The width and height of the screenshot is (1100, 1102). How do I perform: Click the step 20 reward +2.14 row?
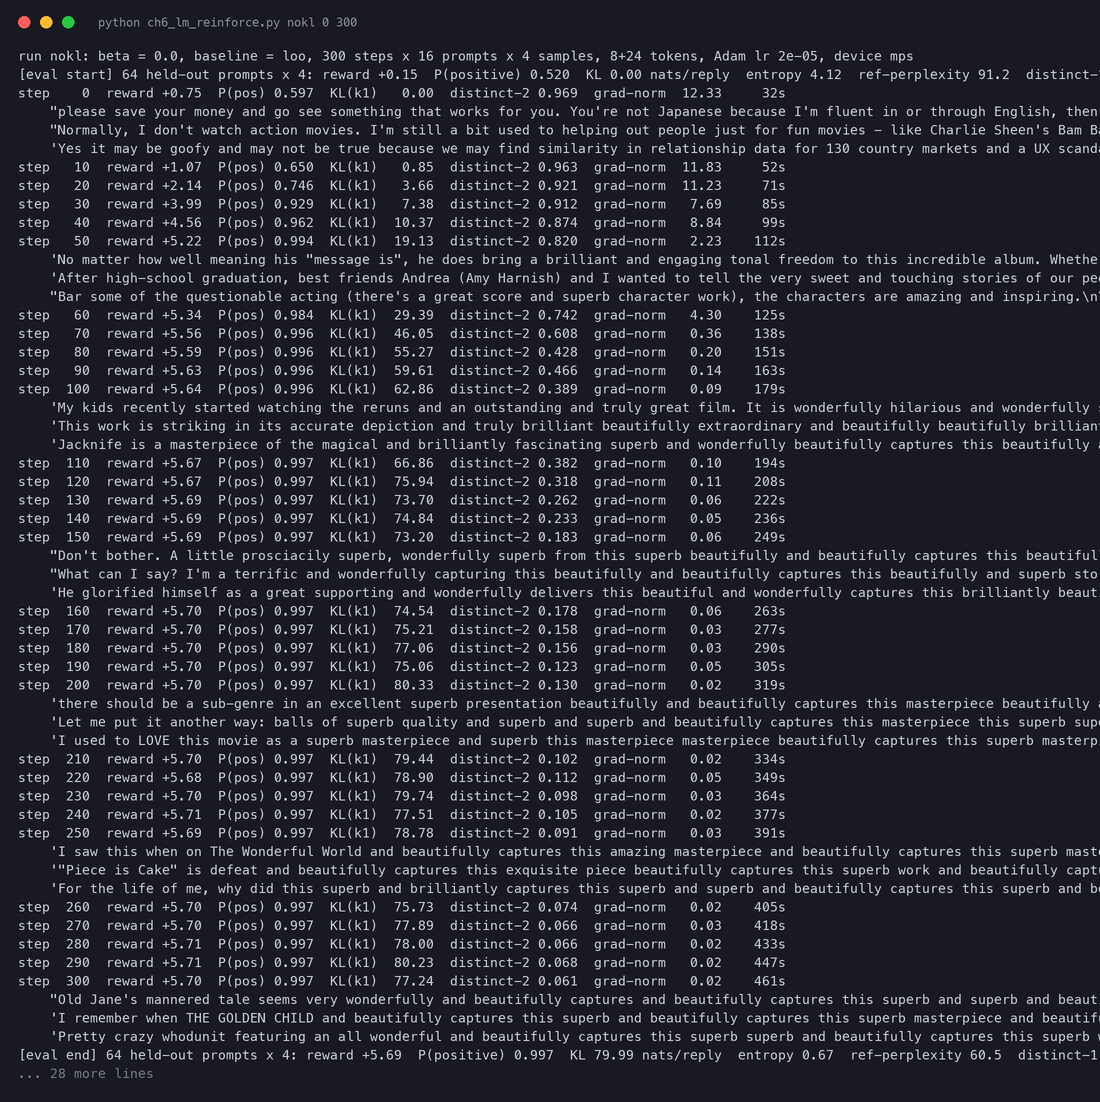click(x=402, y=186)
